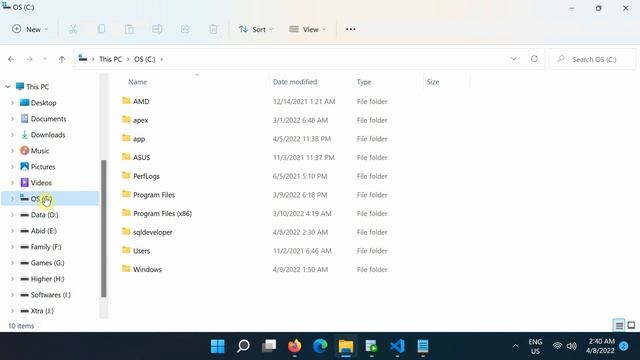Expand the Documents tree node
The image size is (640, 360).
(12, 119)
